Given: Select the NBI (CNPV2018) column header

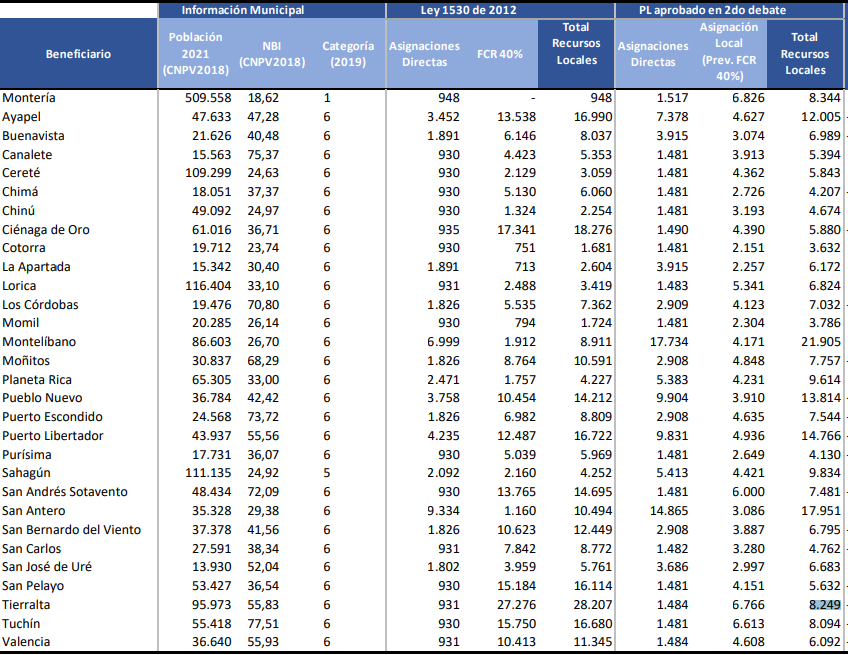Looking at the screenshot, I should (x=271, y=54).
